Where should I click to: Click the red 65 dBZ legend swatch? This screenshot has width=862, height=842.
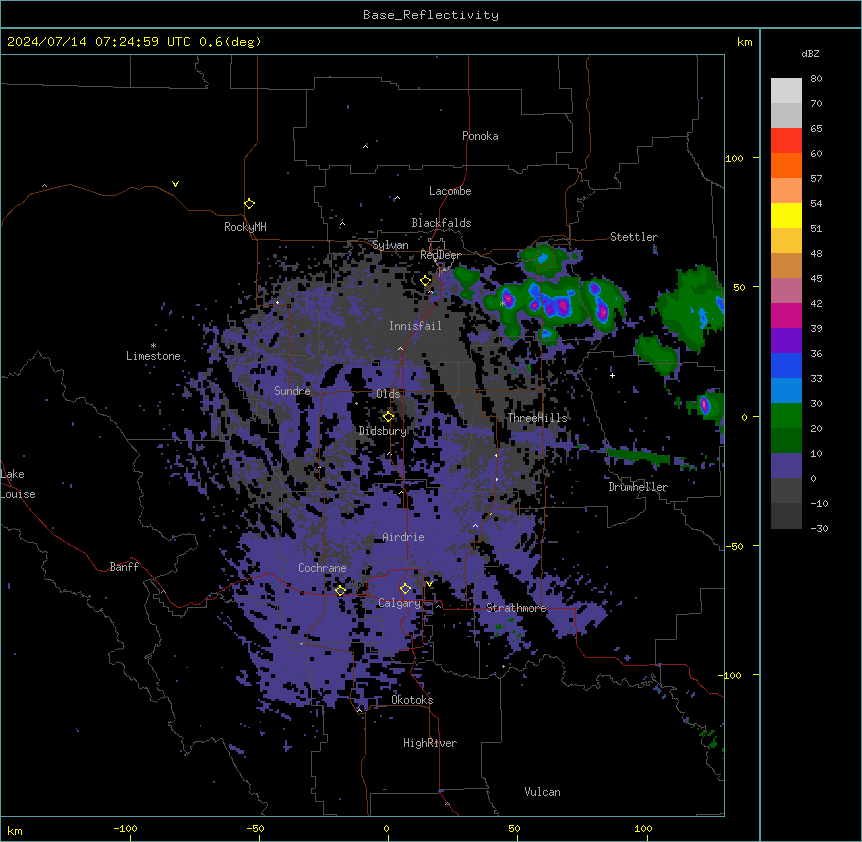(x=786, y=141)
